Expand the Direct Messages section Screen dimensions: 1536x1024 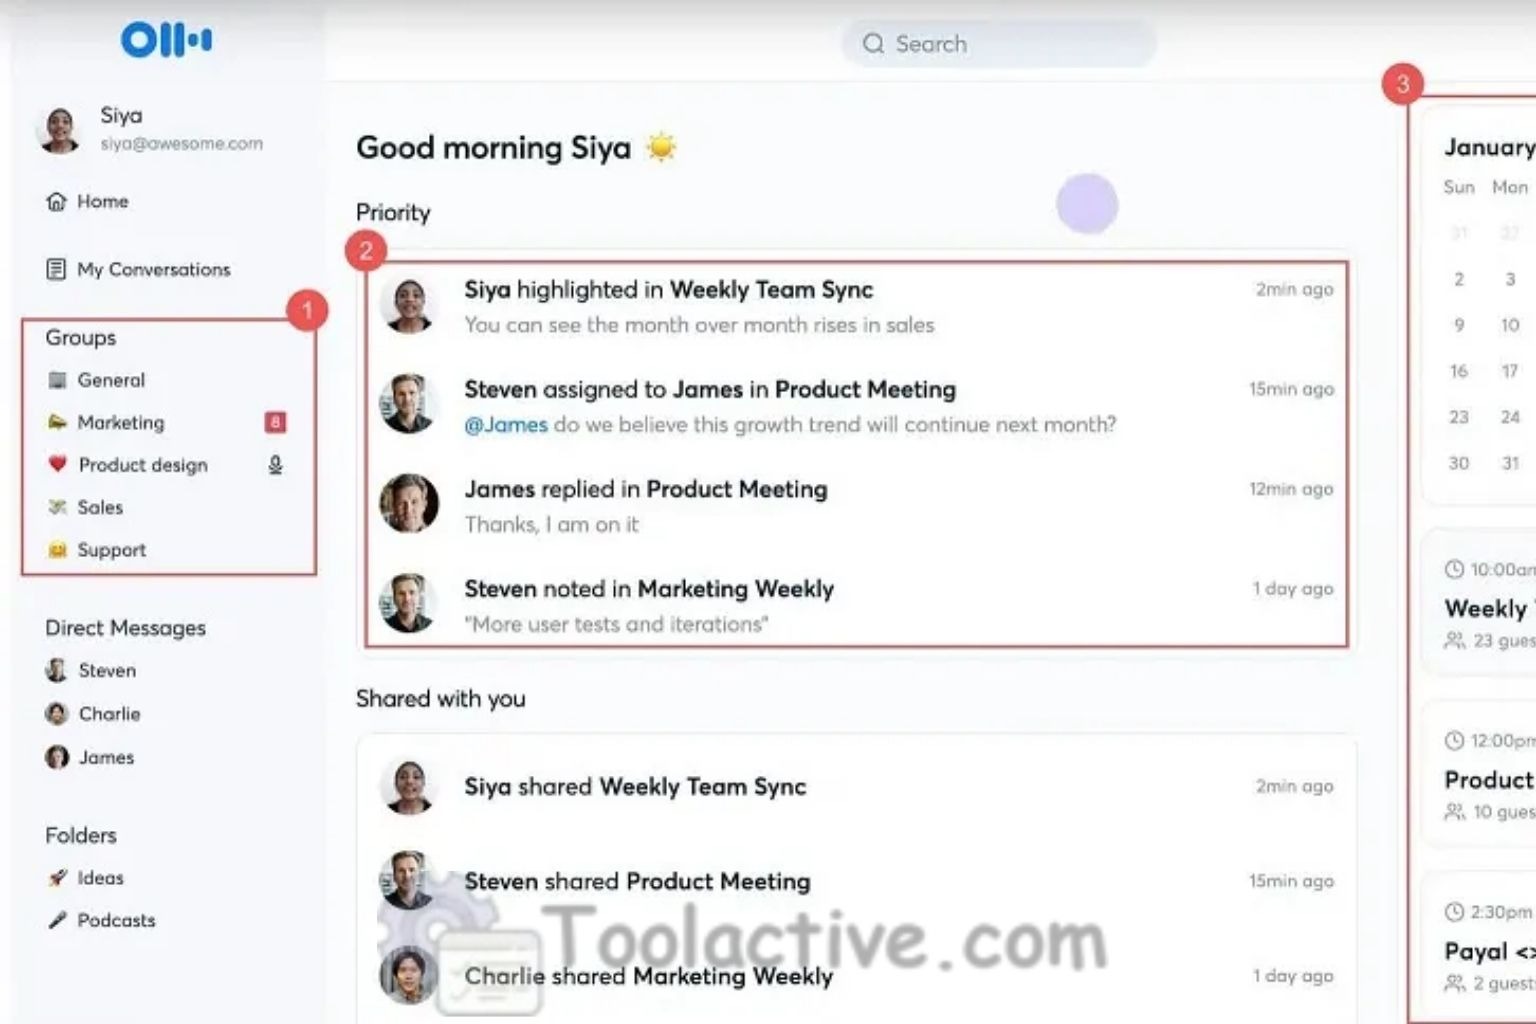(x=125, y=628)
